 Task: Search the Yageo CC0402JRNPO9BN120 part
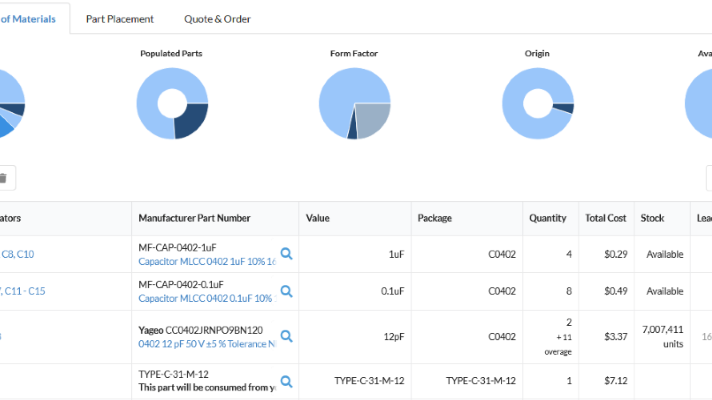click(x=286, y=337)
